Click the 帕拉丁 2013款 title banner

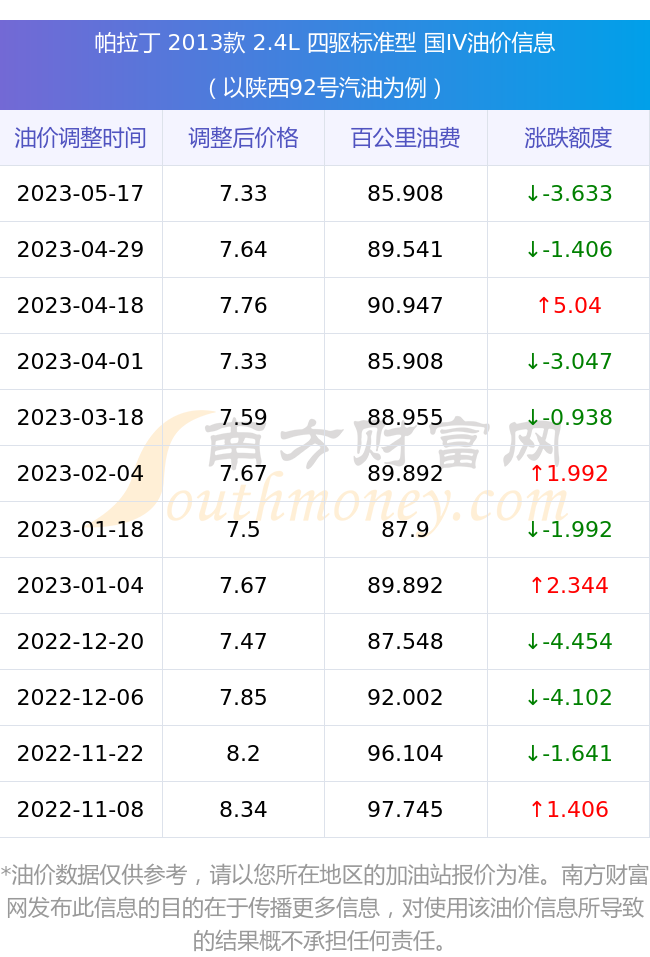(x=325, y=43)
